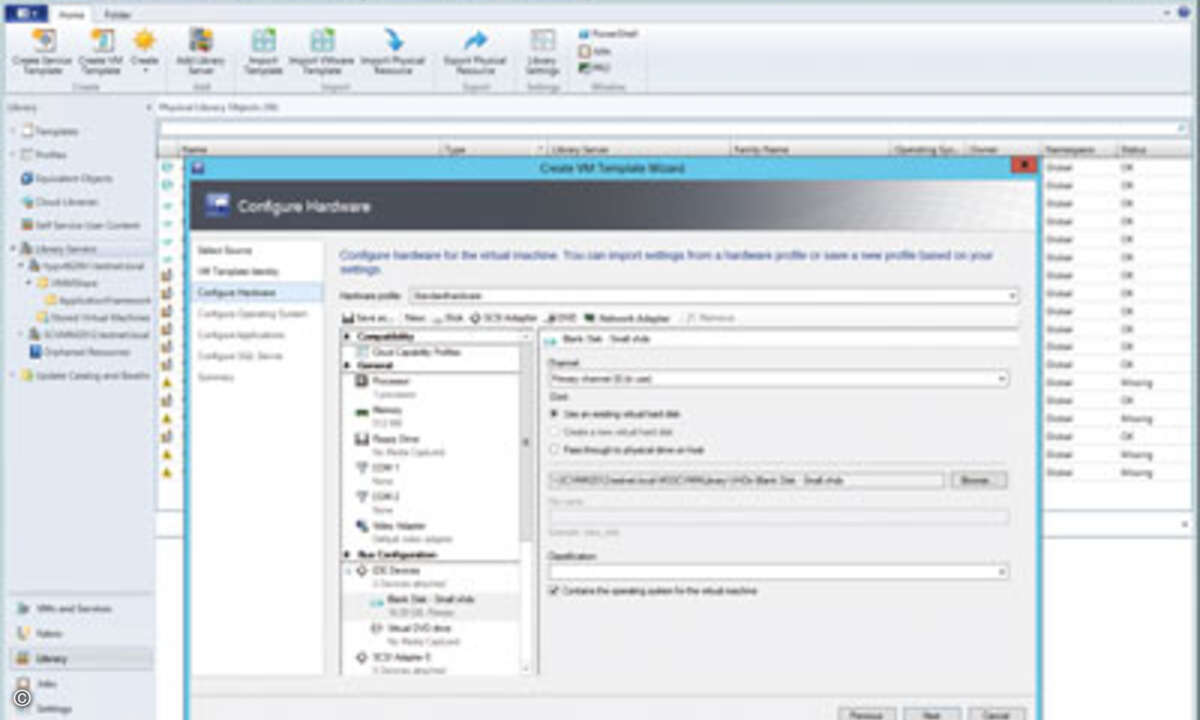Click Create Service Template ribbon icon
This screenshot has width=1200, height=720.
tap(44, 52)
